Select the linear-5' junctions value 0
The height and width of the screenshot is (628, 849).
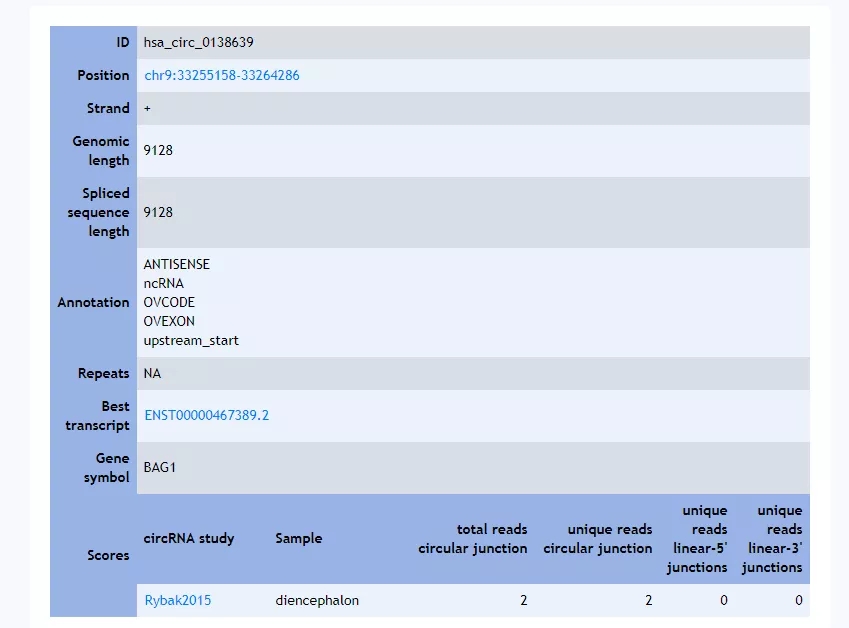pos(724,600)
